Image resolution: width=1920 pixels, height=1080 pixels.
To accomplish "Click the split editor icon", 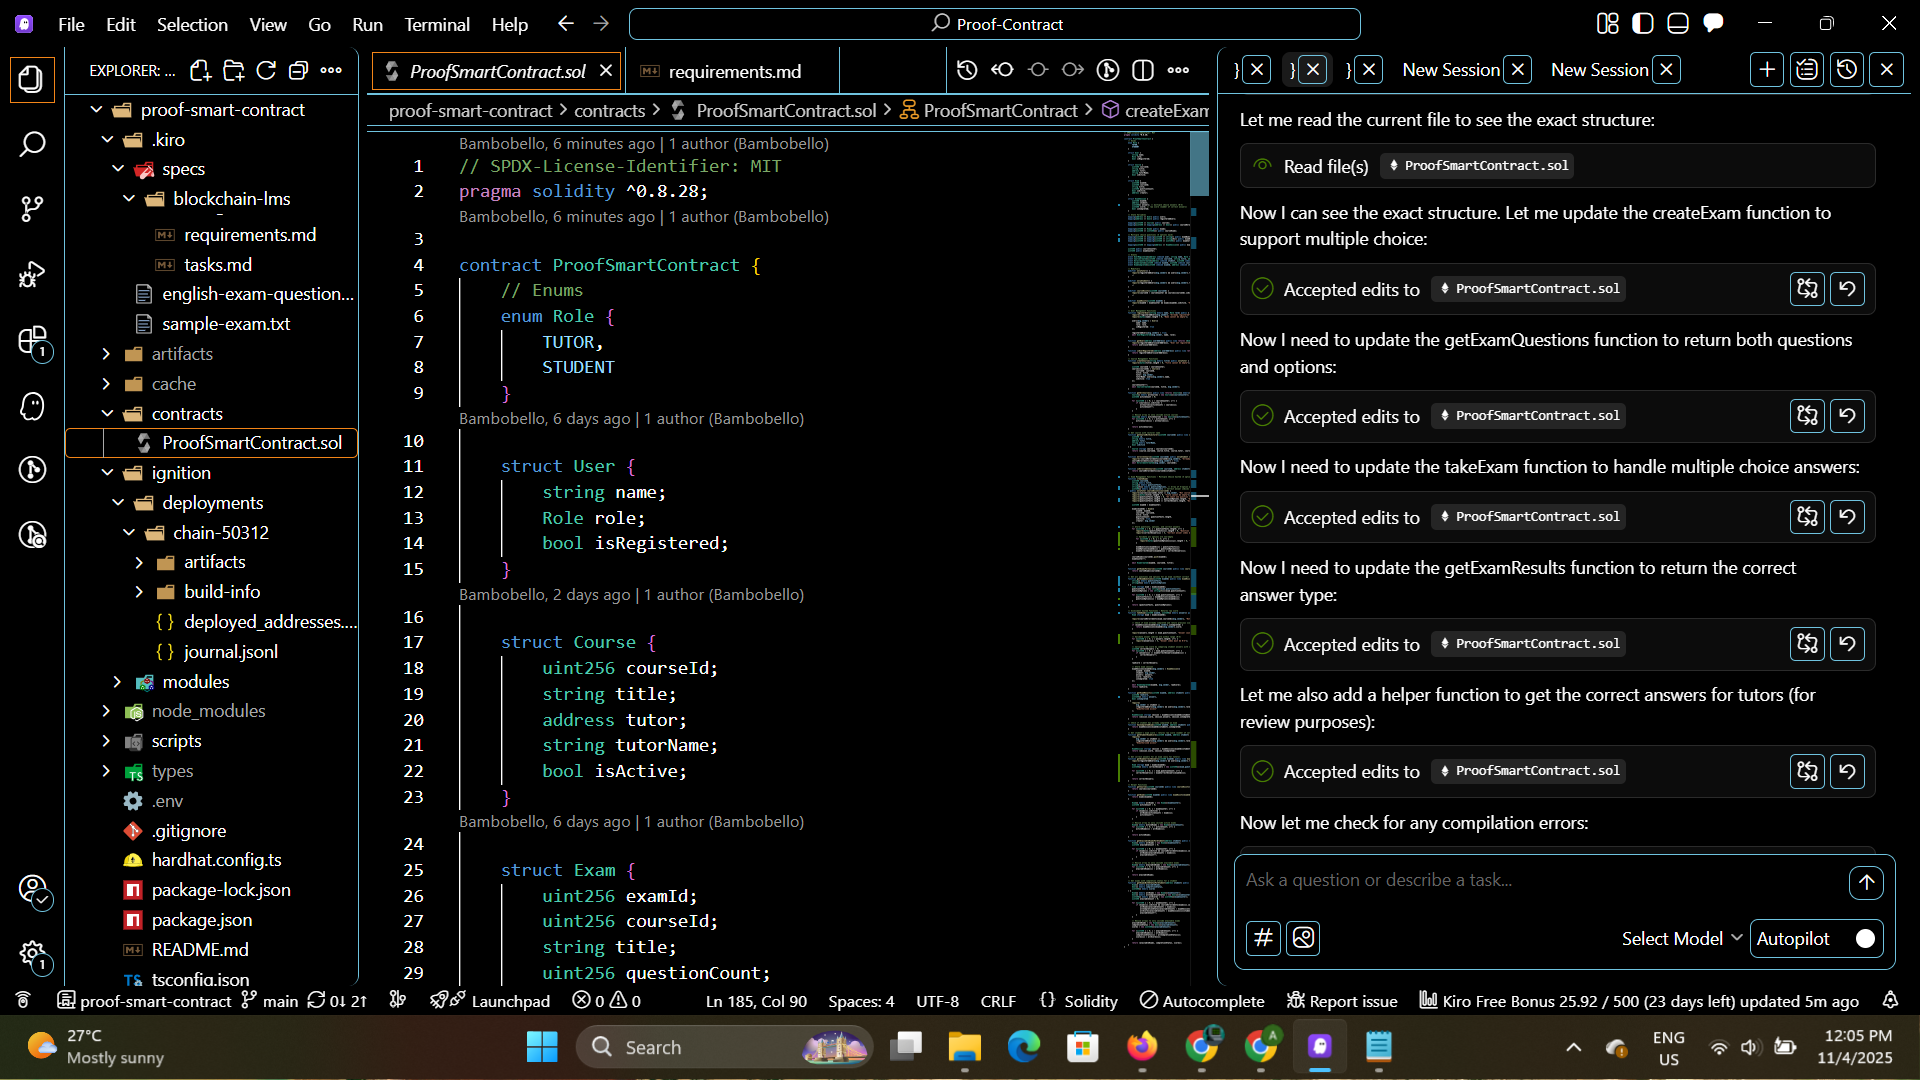I will point(1143,70).
